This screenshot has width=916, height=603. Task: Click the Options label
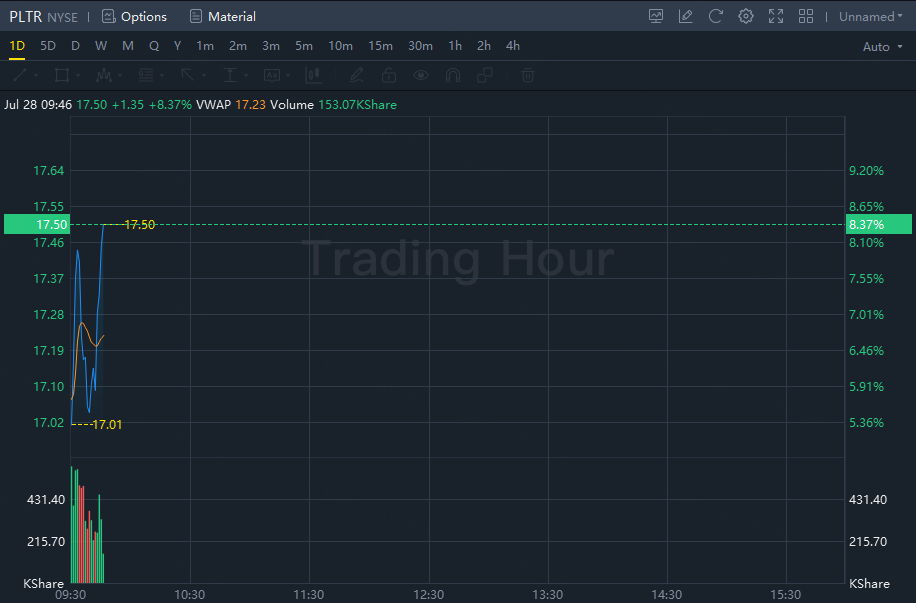(144, 16)
